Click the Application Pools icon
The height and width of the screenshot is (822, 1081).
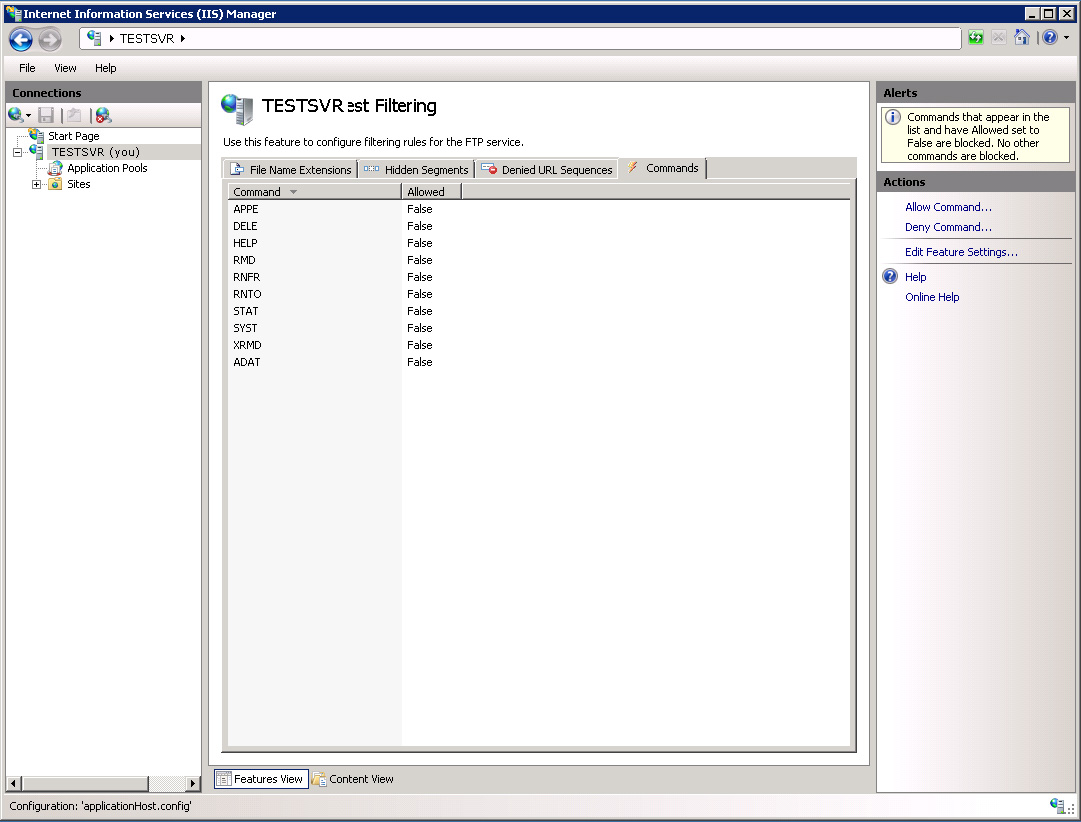pos(55,168)
